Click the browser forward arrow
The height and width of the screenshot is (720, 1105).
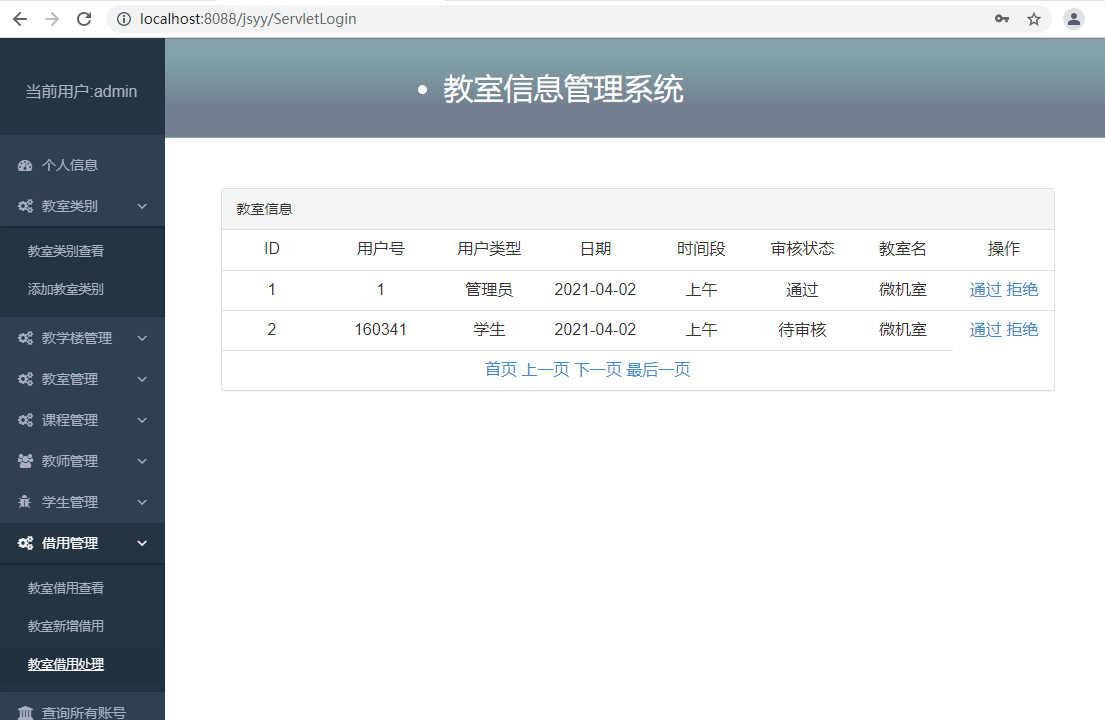(51, 19)
